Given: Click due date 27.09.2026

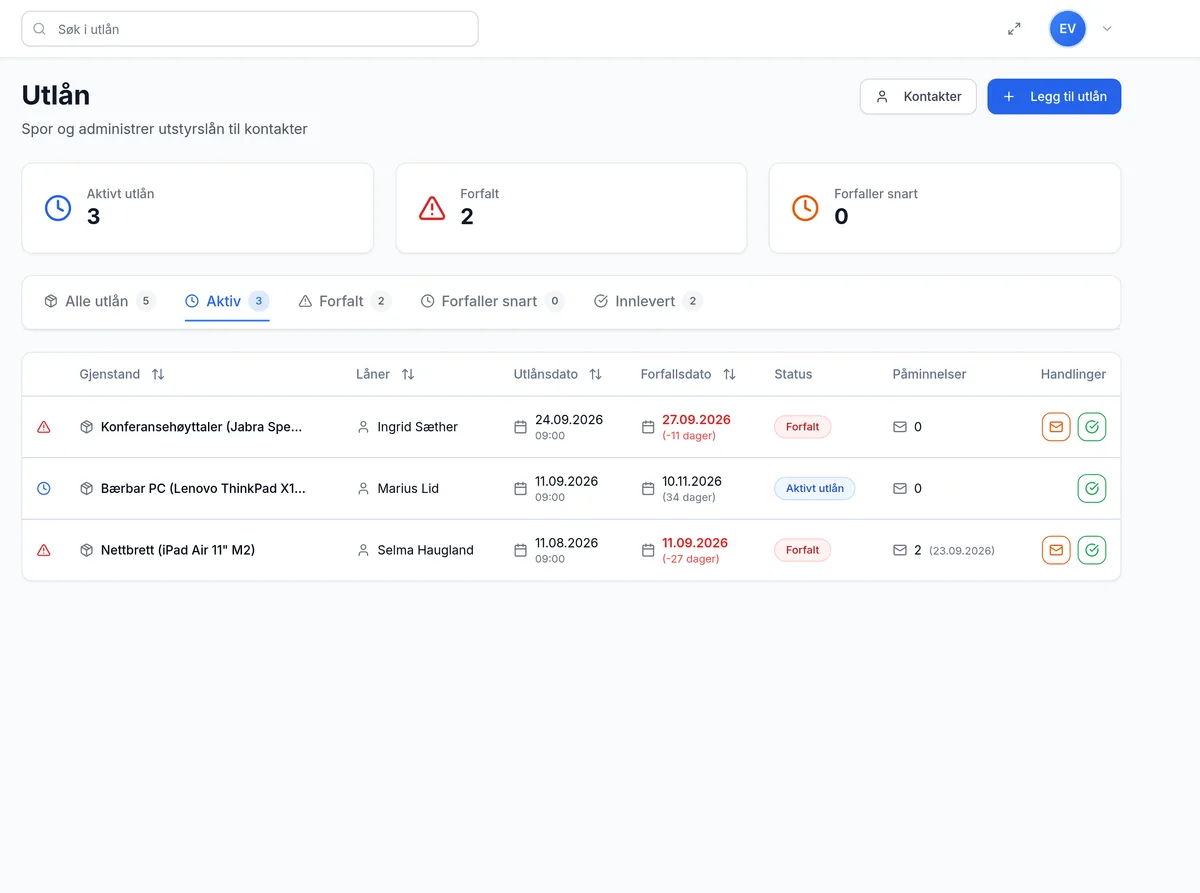Looking at the screenshot, I should click(696, 420).
